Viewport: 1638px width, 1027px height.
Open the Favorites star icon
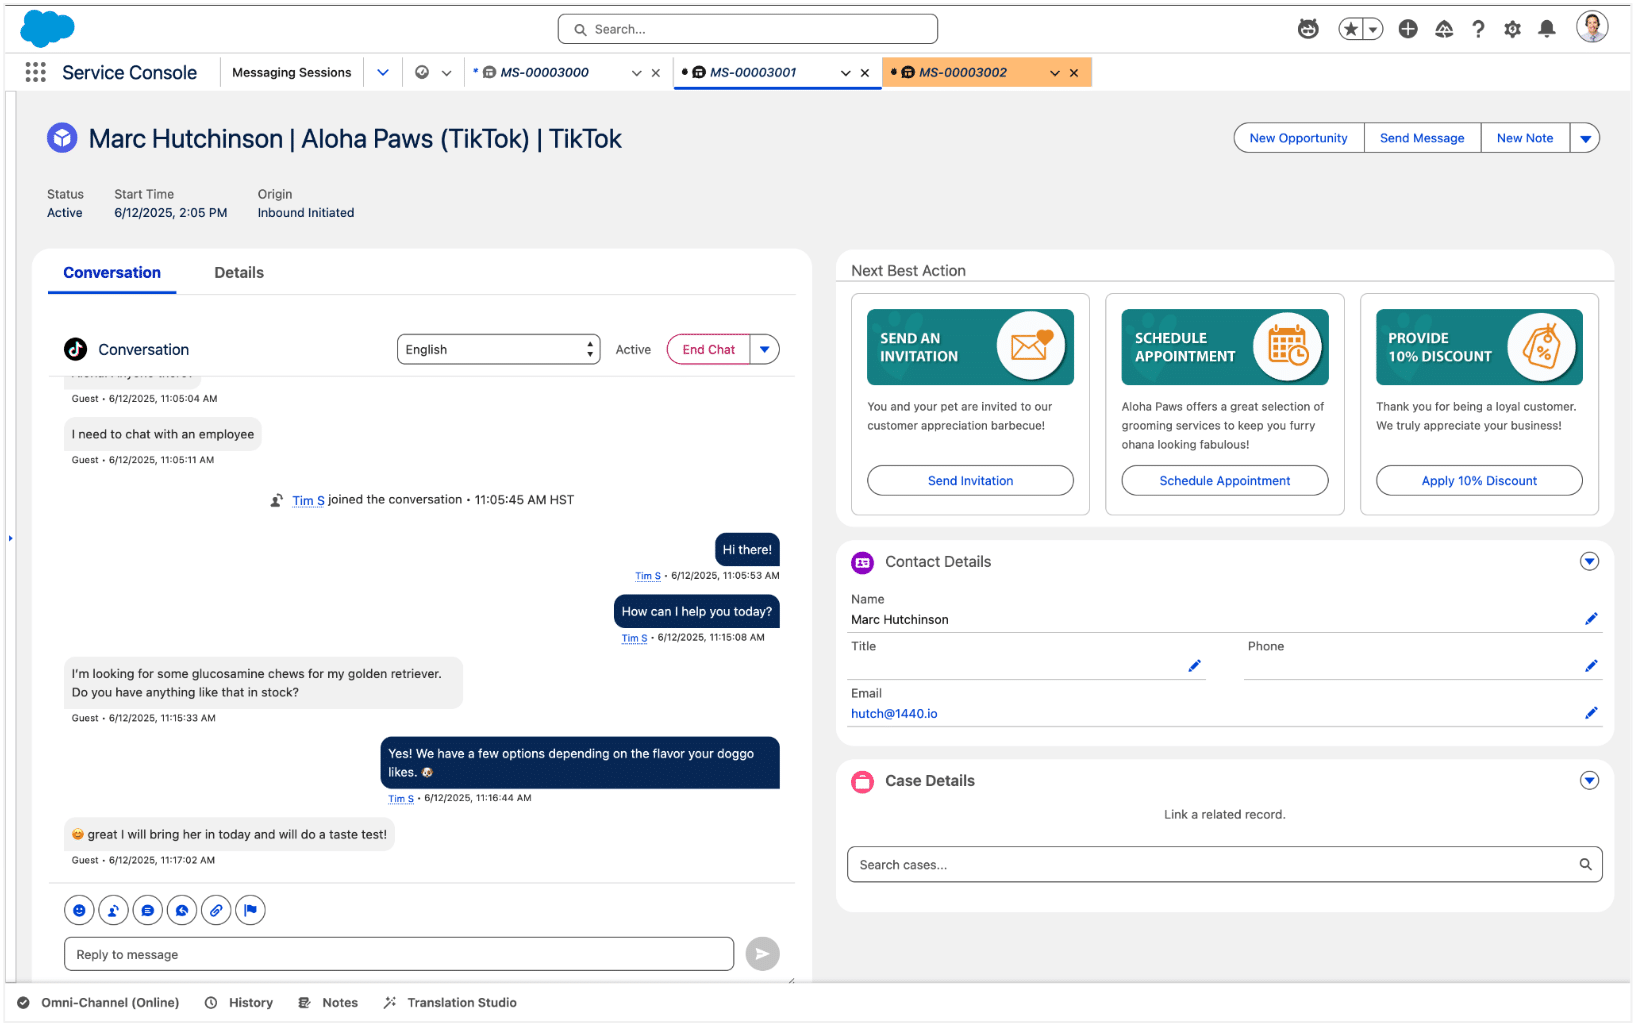(x=1351, y=29)
